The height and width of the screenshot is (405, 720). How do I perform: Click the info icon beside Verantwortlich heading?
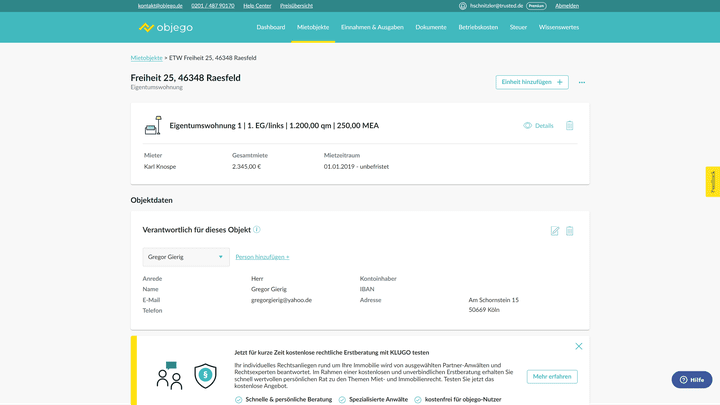(257, 230)
